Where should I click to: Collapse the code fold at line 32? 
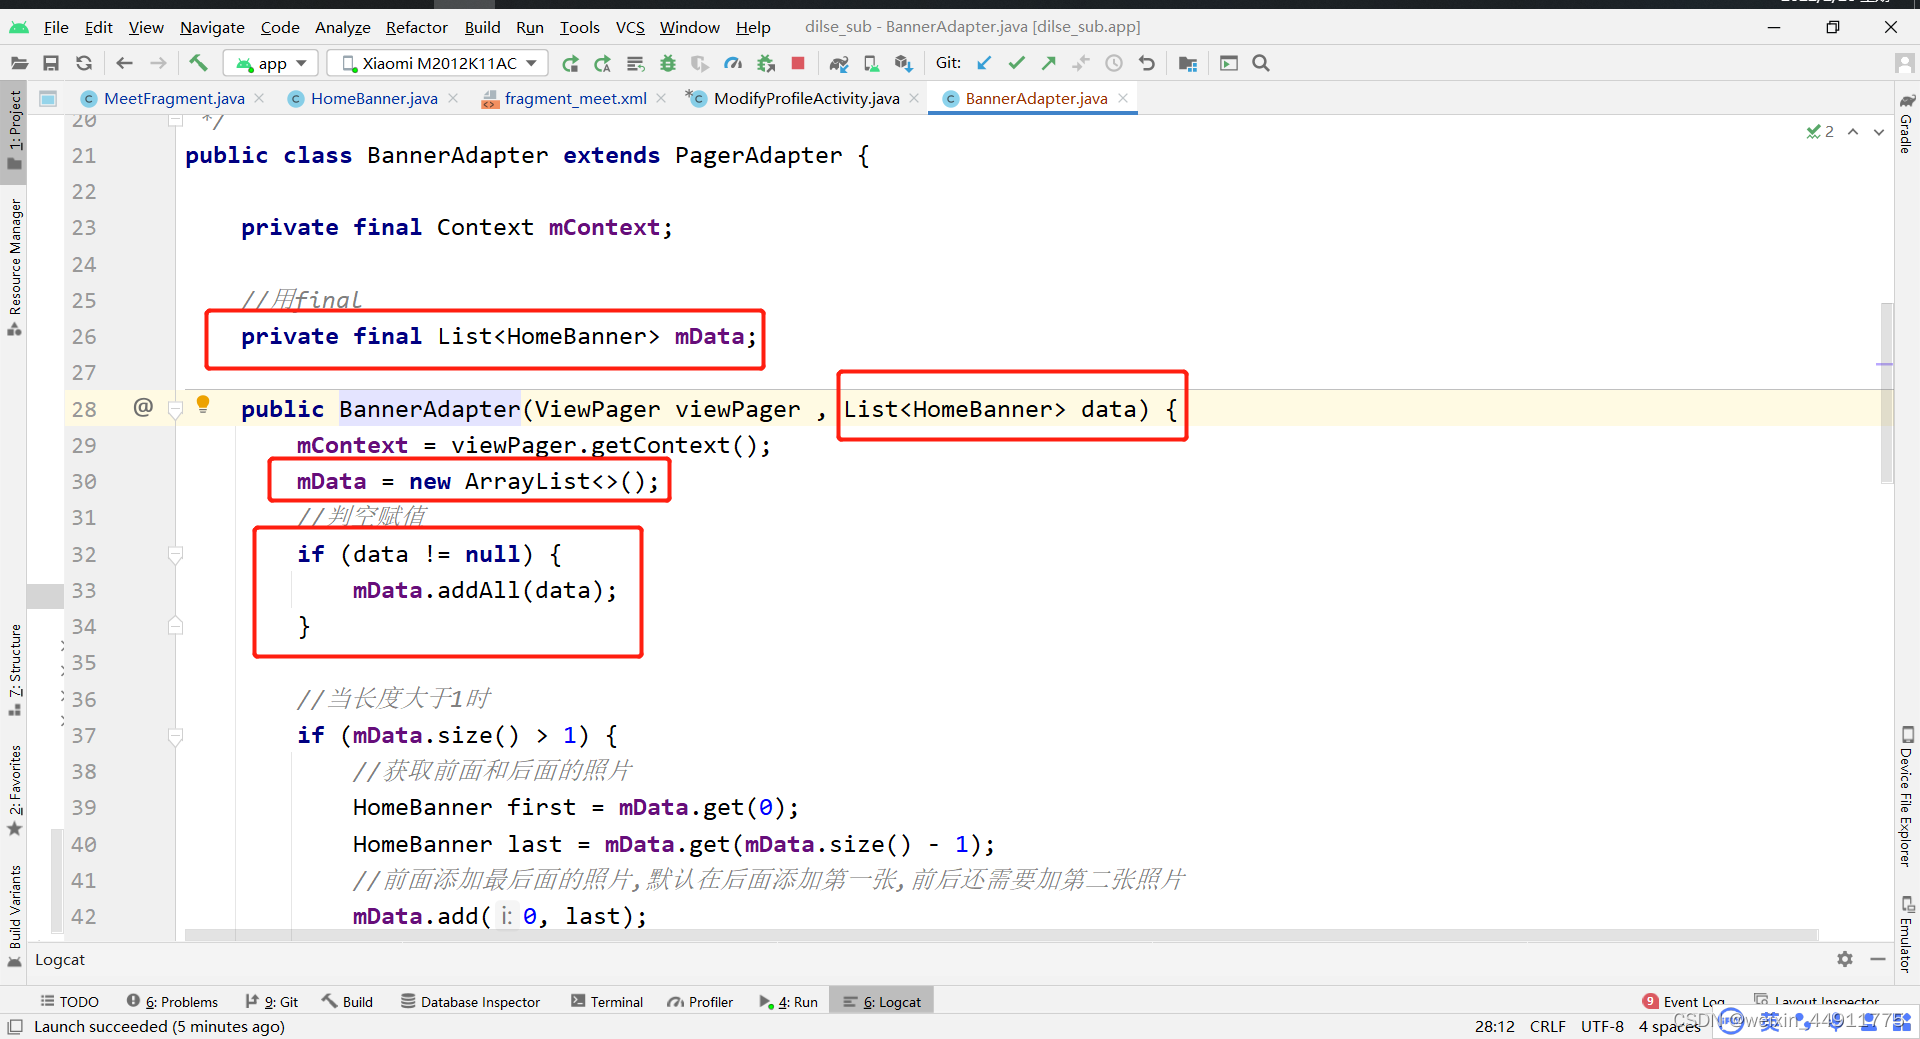tap(176, 555)
